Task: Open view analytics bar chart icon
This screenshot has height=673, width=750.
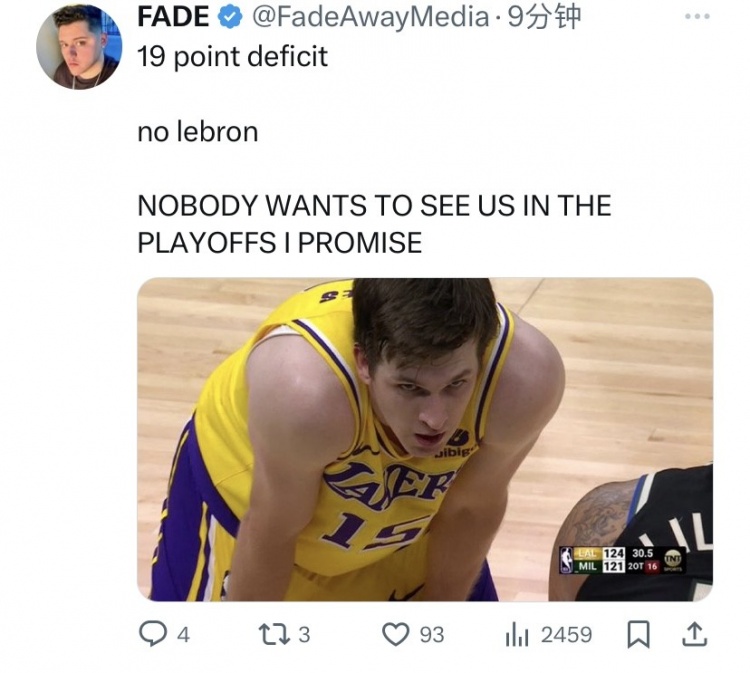Action: (517, 635)
